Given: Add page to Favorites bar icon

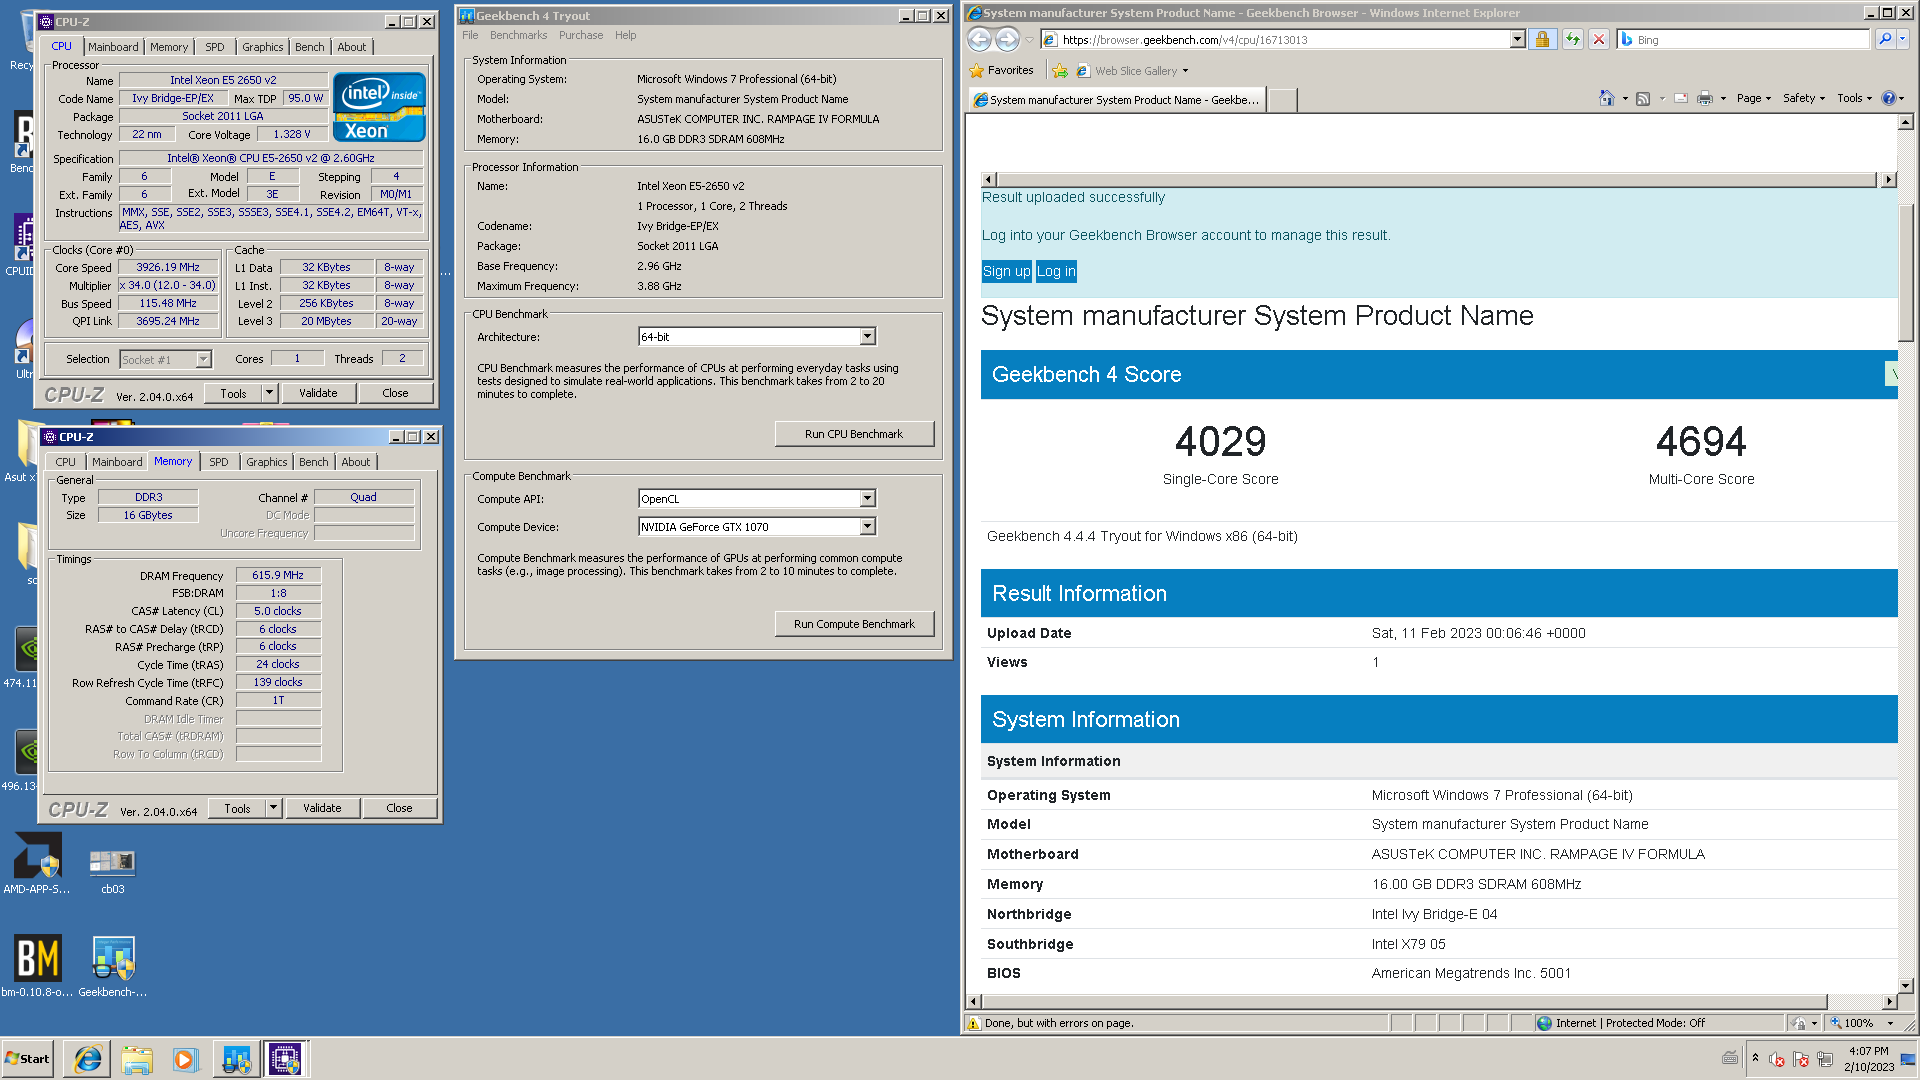Looking at the screenshot, I should pos(1060,71).
